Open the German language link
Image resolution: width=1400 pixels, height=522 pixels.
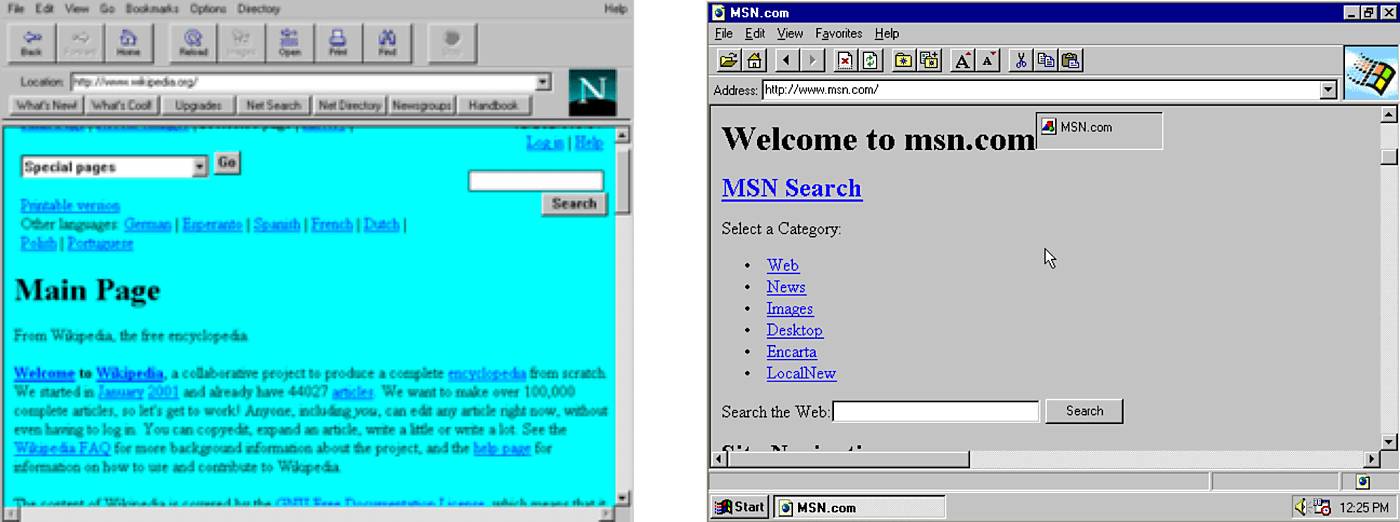147,225
